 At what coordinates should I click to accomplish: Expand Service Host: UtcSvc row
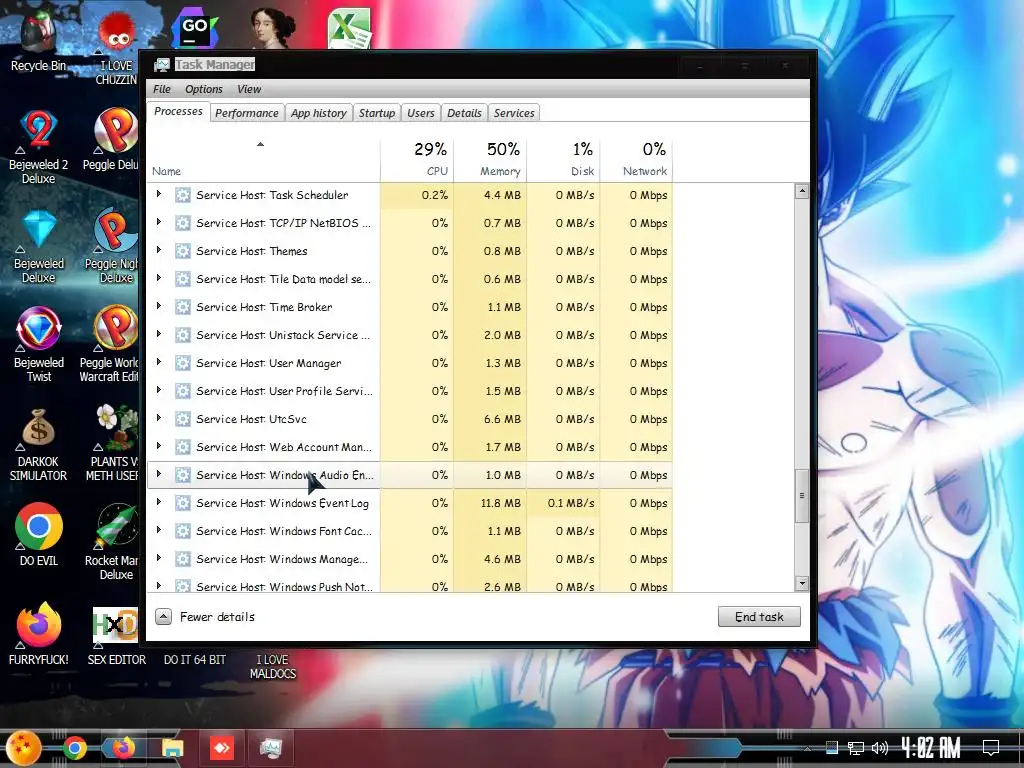159,419
